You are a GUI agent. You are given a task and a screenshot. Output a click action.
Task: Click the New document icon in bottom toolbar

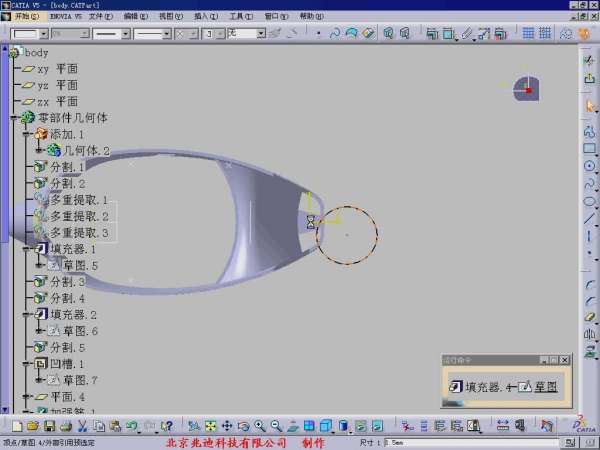tap(19, 426)
